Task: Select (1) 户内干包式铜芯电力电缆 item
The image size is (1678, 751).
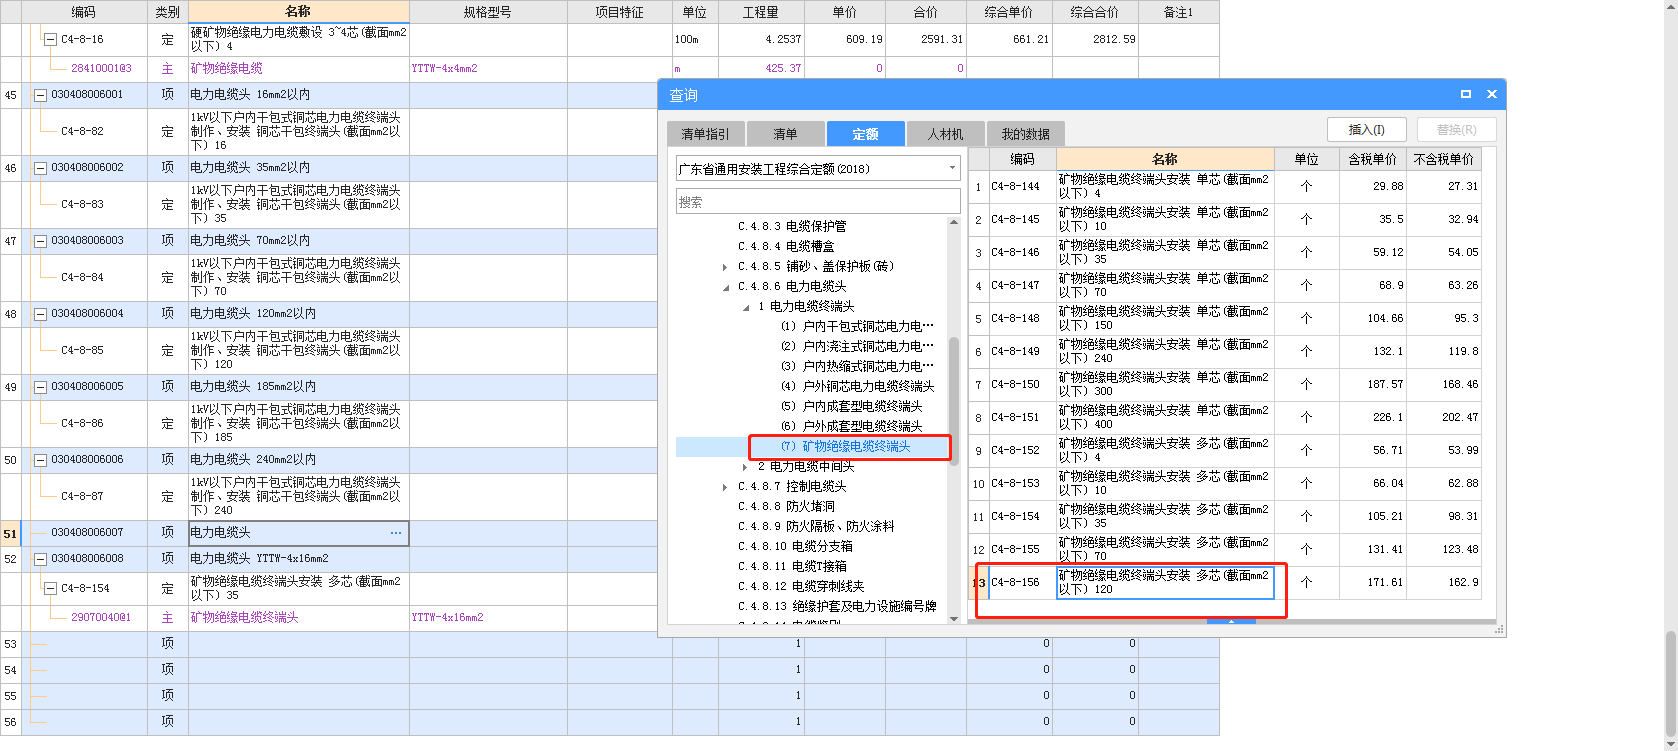Action: point(857,326)
